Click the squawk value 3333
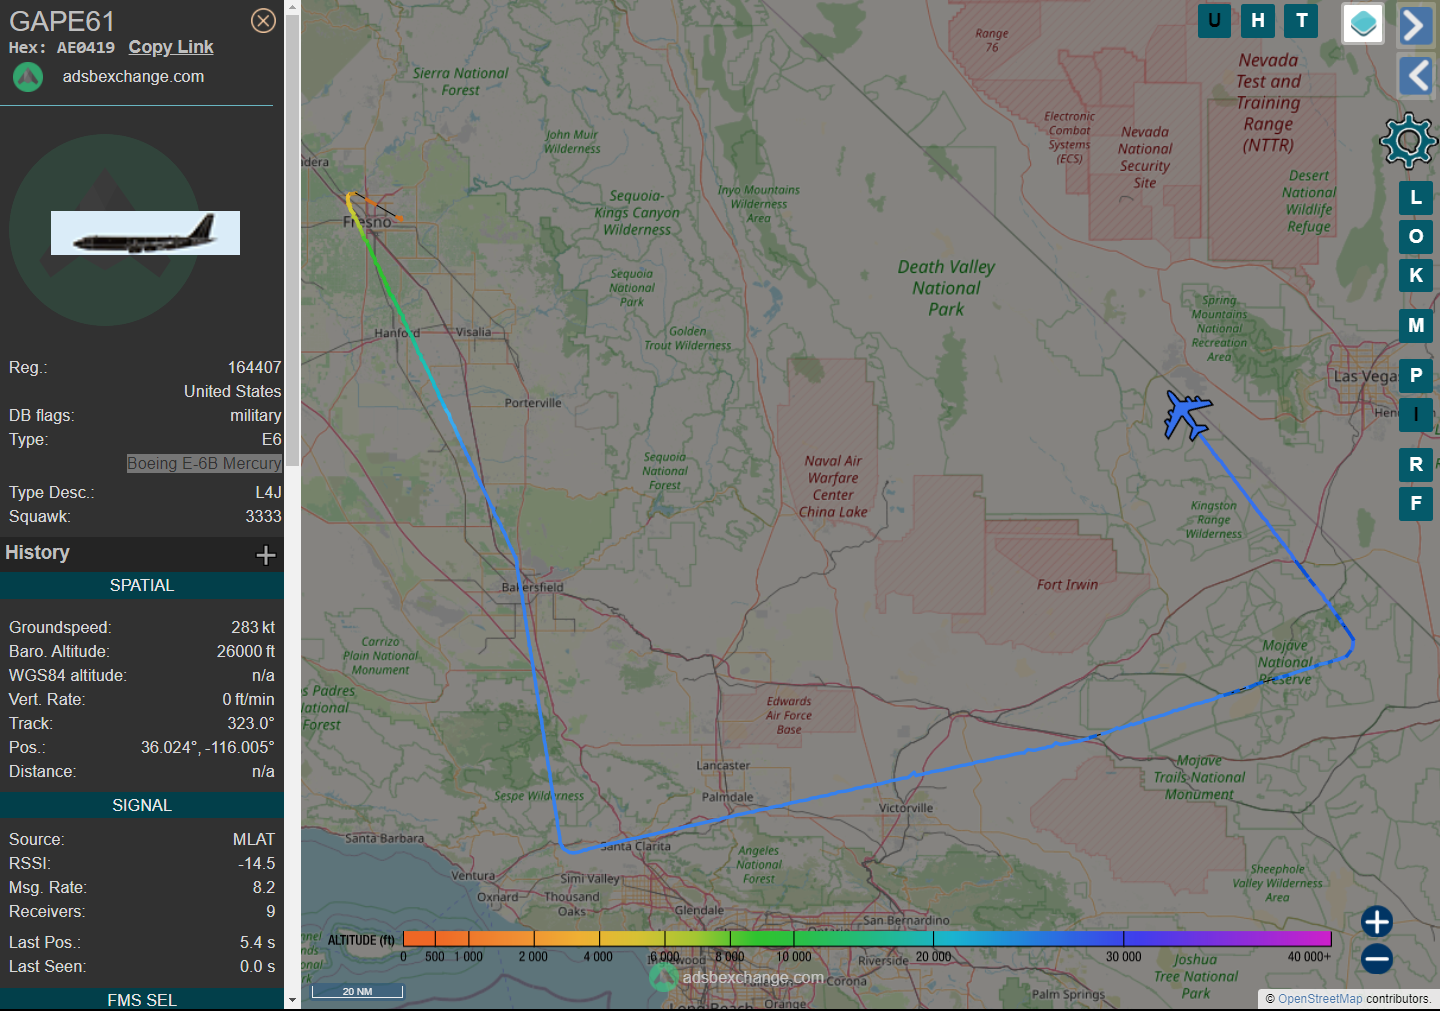Screen dimensions: 1440x1011 [263, 516]
